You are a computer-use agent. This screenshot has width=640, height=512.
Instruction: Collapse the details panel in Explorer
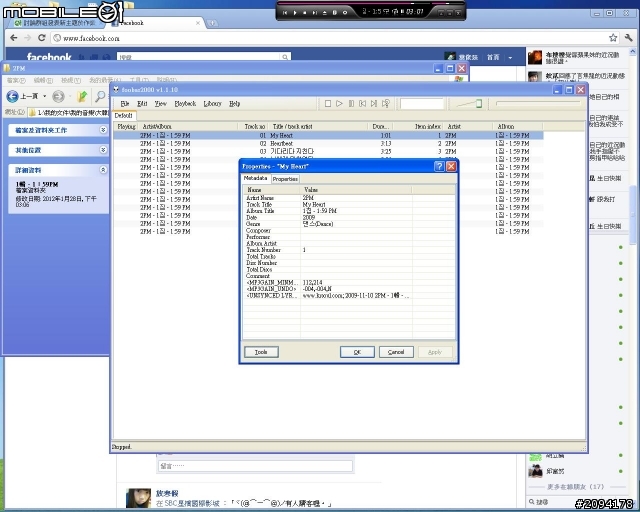point(103,169)
